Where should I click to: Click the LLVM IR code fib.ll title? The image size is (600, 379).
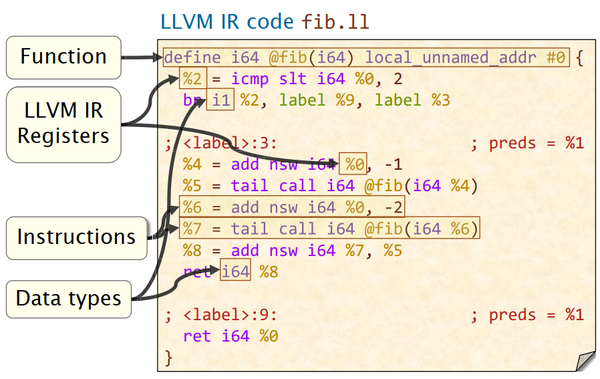click(265, 21)
